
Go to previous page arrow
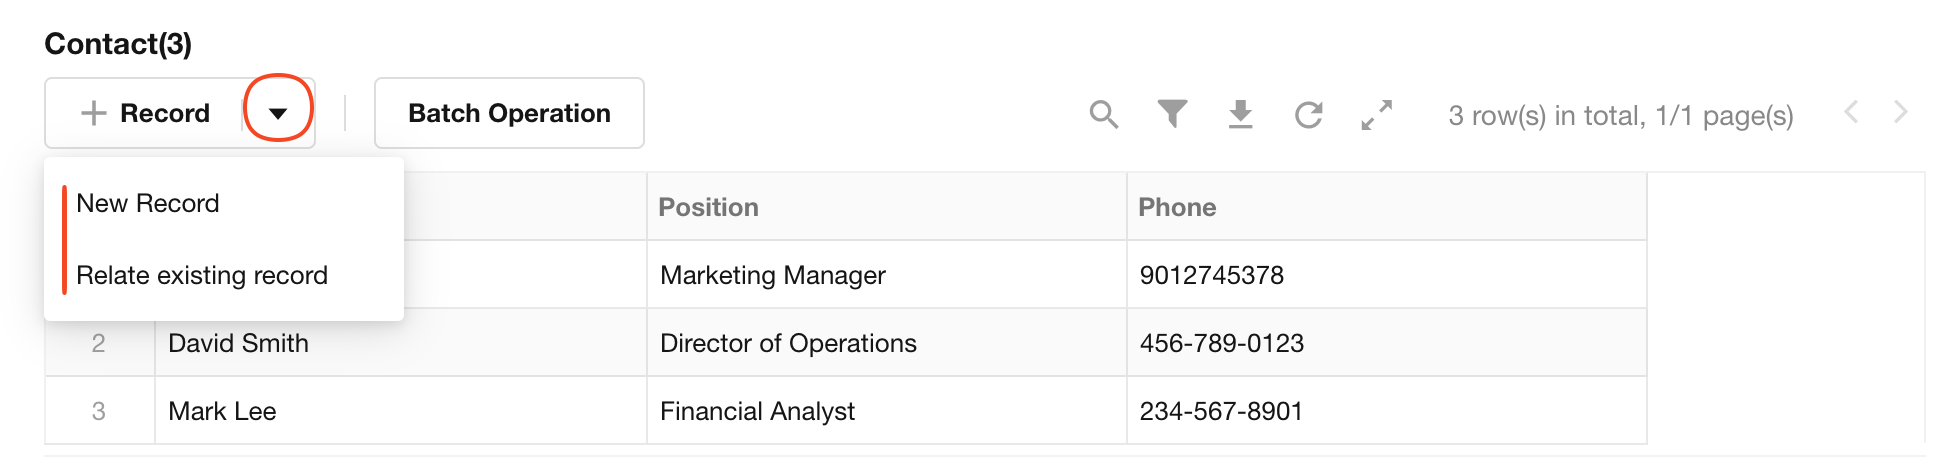(1851, 112)
